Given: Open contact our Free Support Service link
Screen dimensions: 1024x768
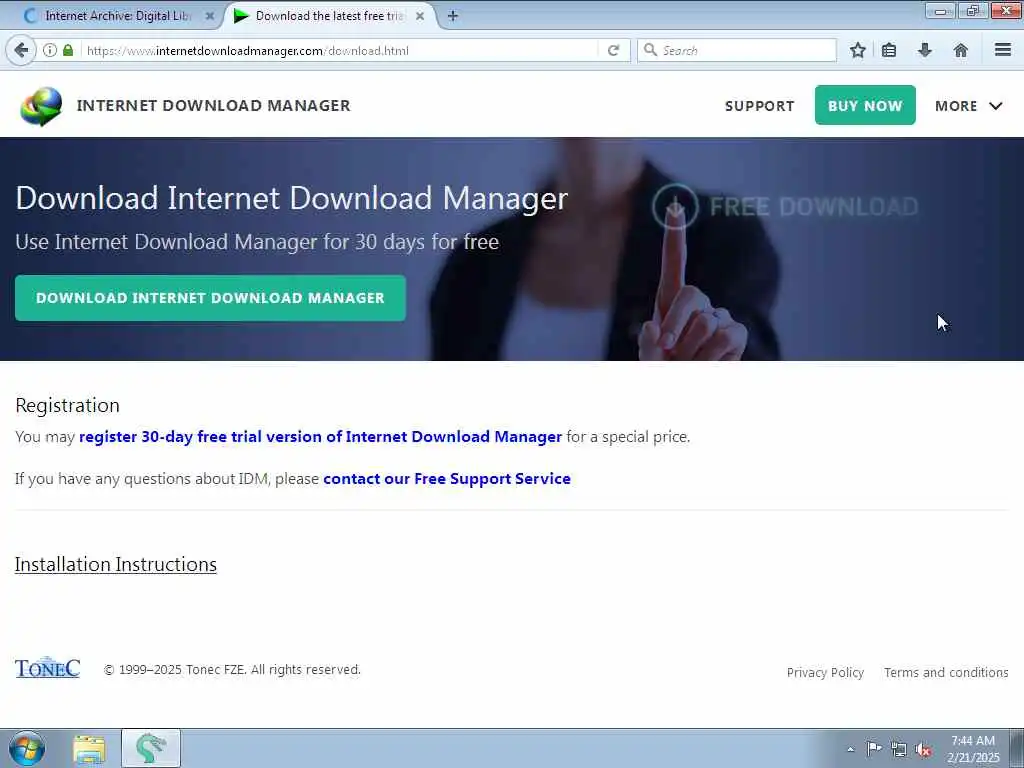Looking at the screenshot, I should click(x=447, y=479).
